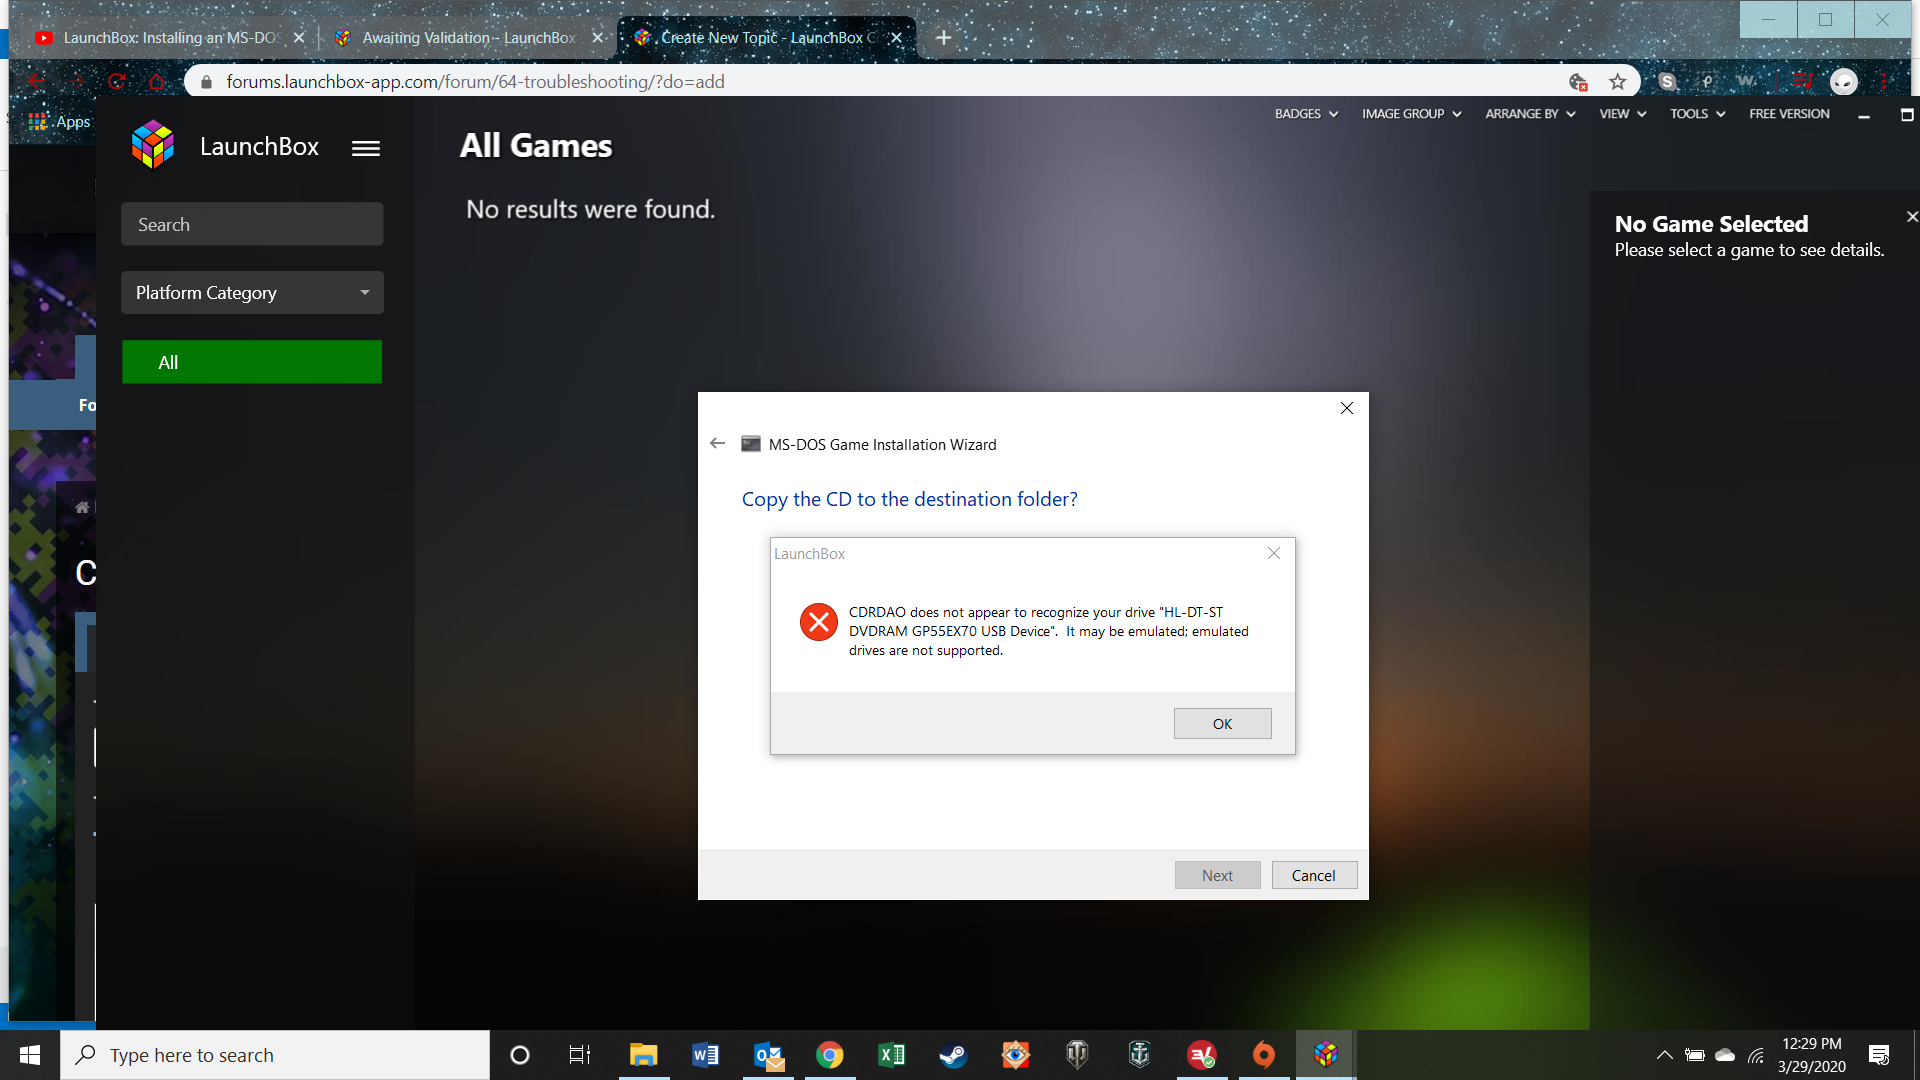The image size is (1920, 1080).
Task: Close the Awaiting Validation tab
Action: 598,38
